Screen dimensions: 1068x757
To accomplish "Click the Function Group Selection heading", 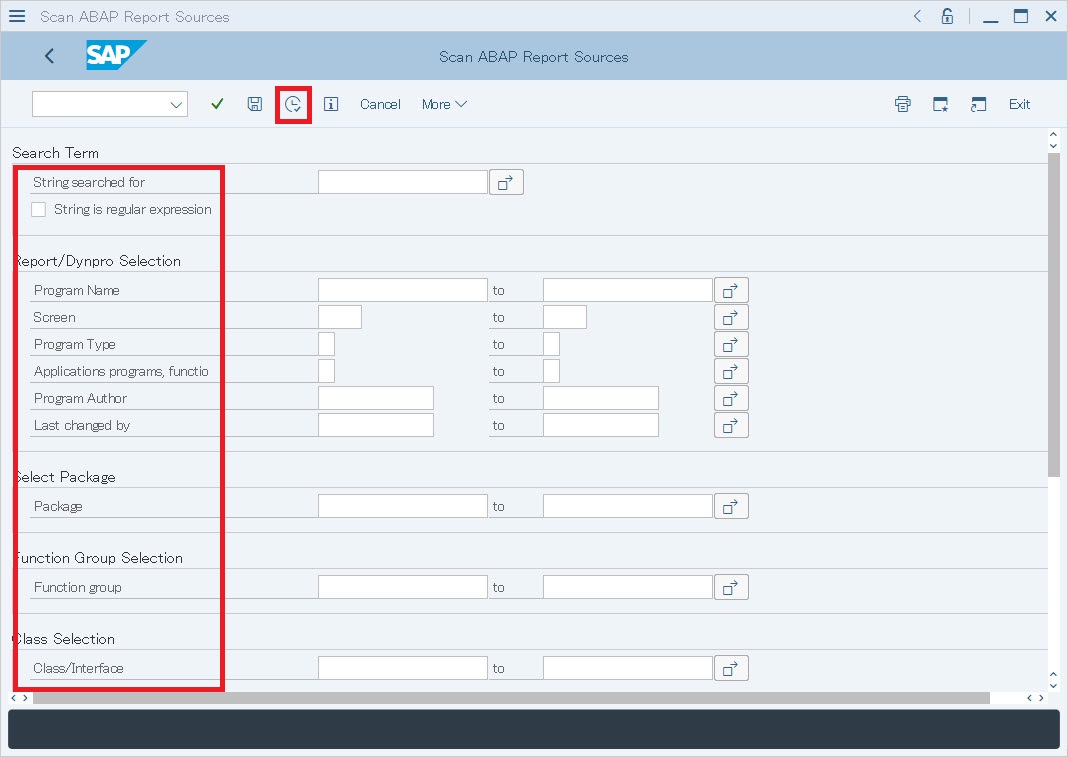I will [x=99, y=558].
